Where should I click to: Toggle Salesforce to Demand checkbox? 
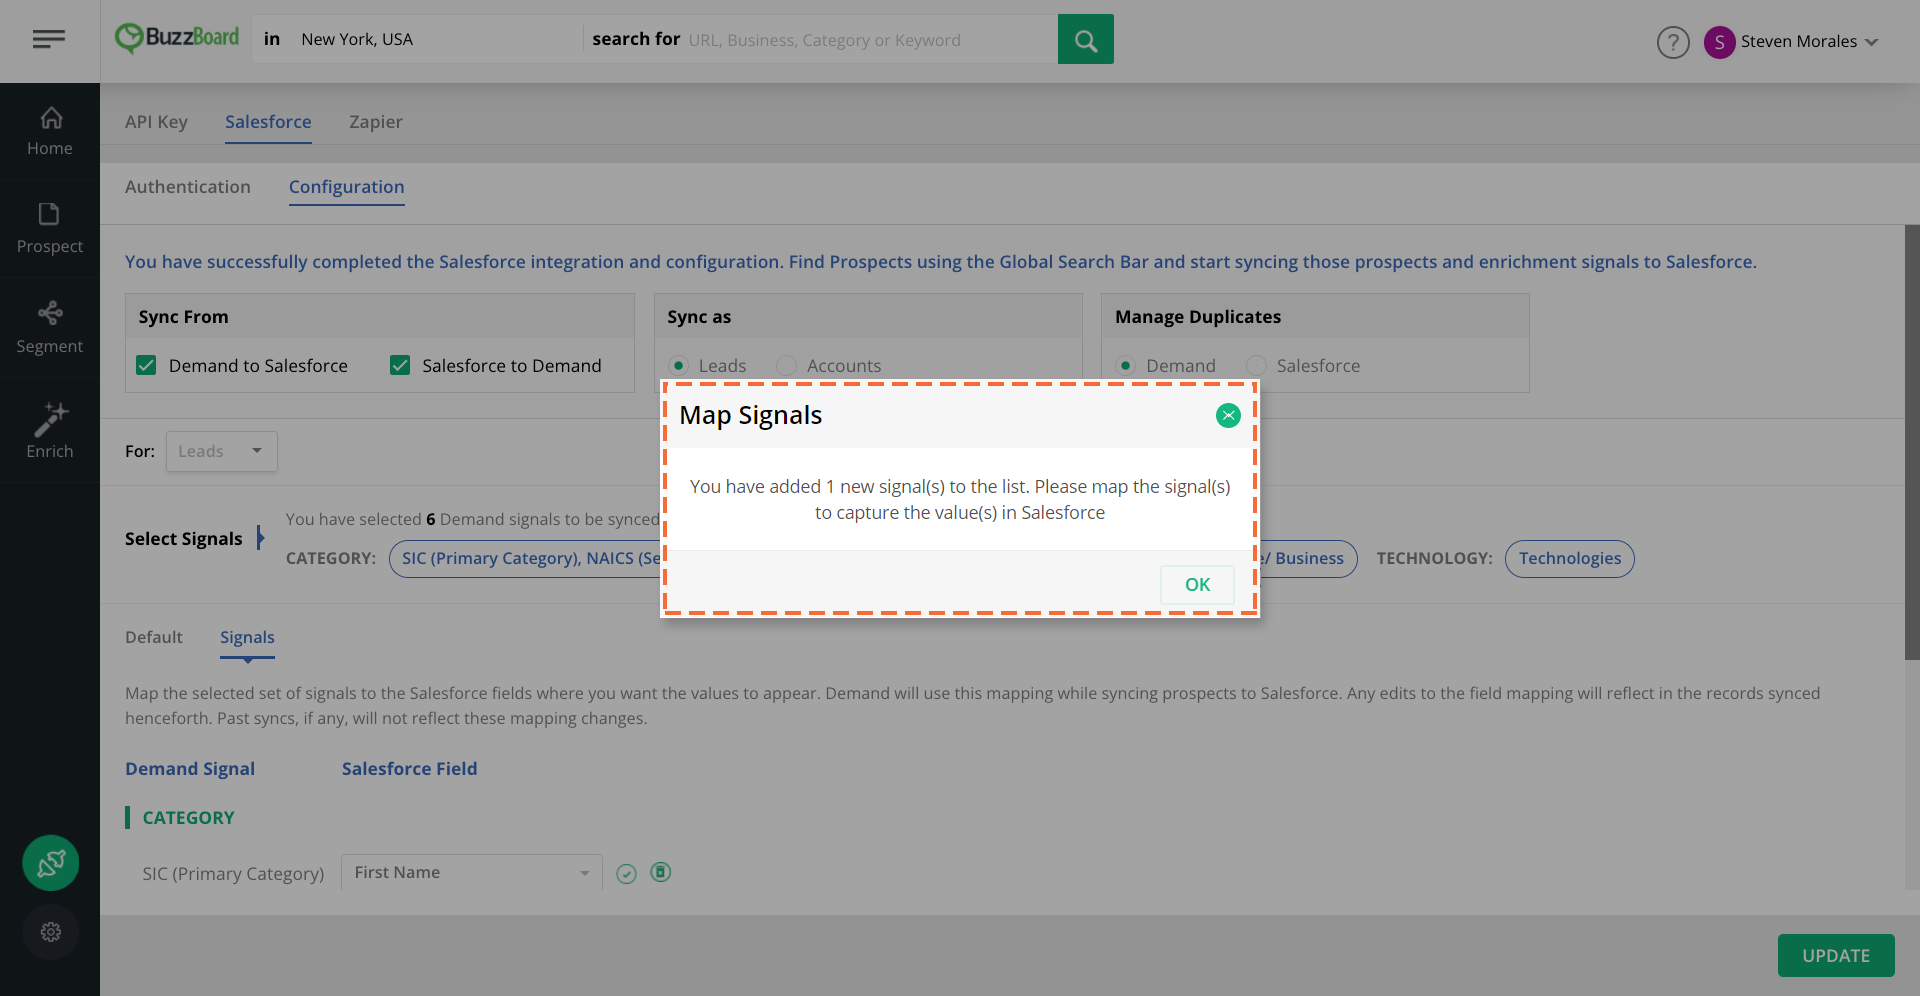pyautogui.click(x=400, y=365)
